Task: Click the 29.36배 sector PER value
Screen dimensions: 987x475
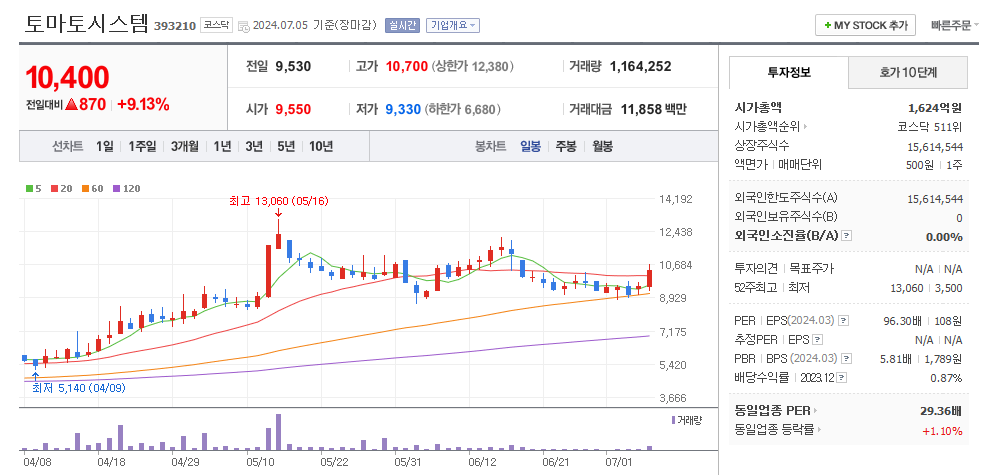Action: (x=941, y=411)
